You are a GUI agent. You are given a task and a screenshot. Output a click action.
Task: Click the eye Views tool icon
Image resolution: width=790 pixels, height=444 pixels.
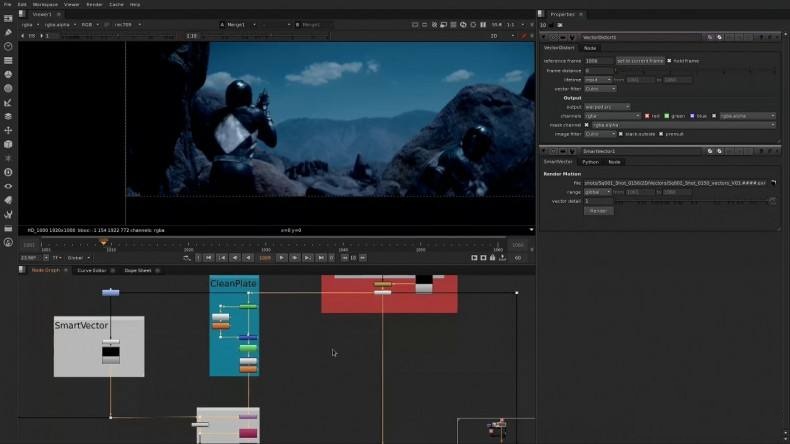coord(9,185)
